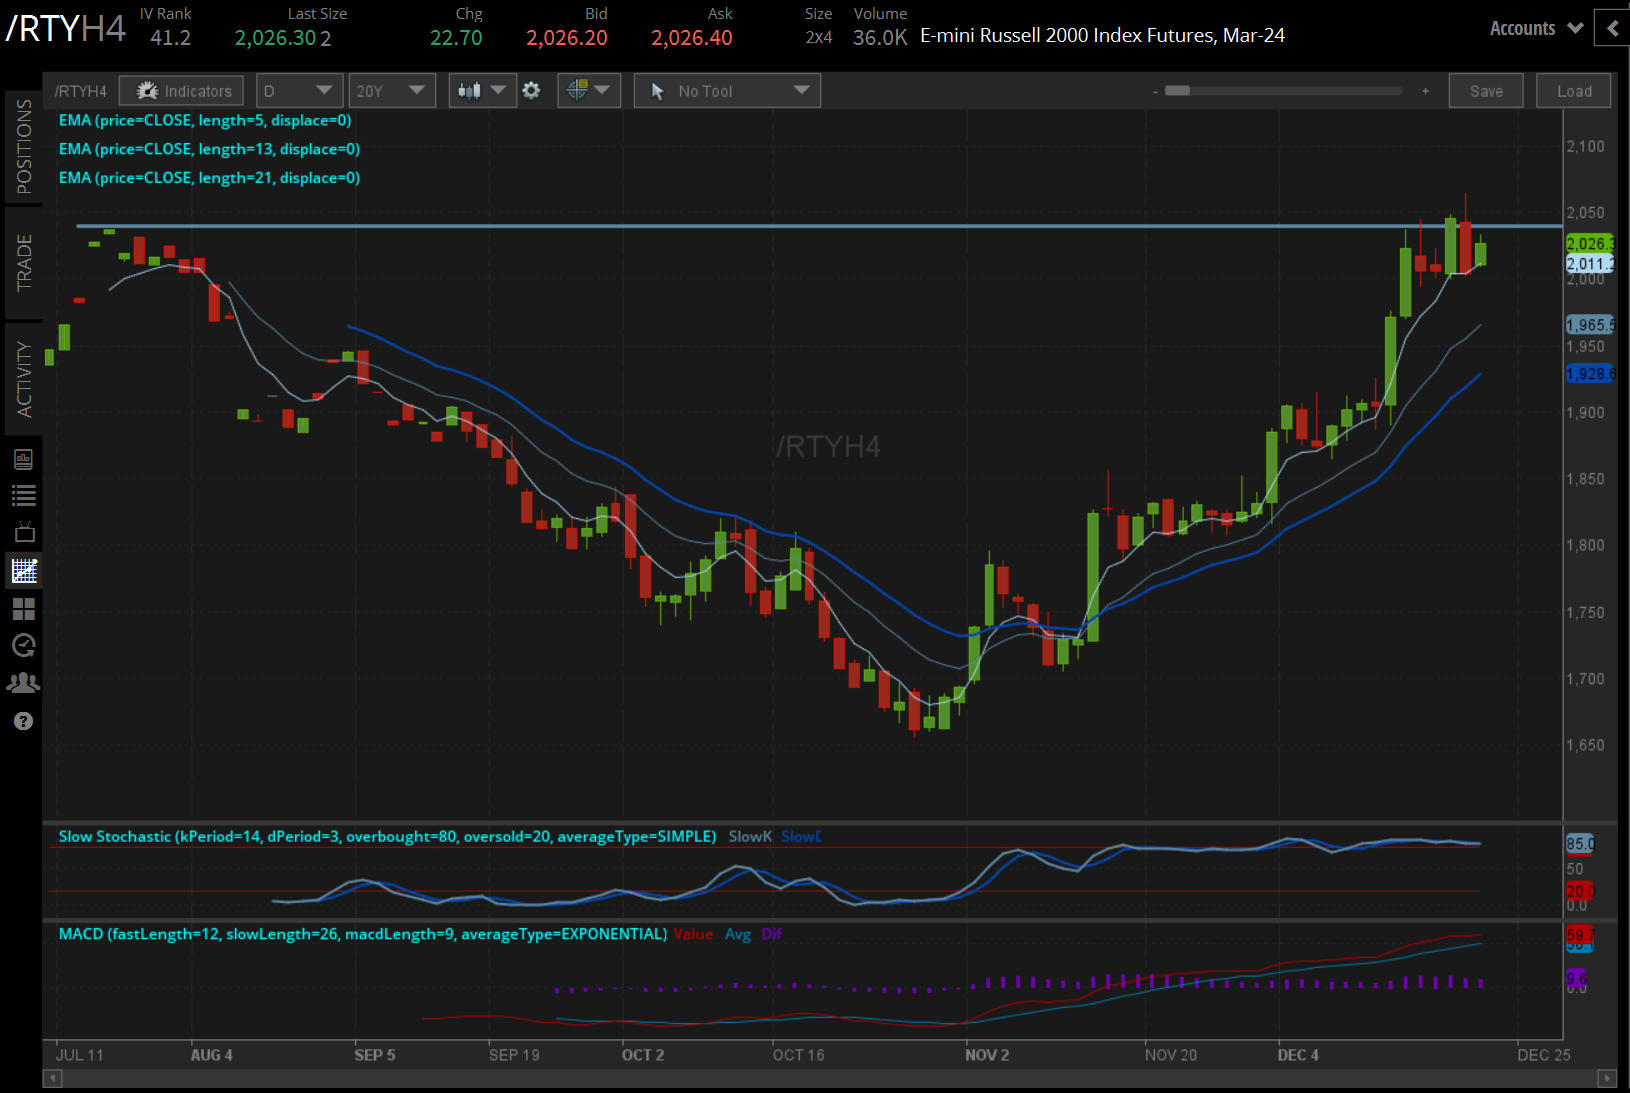
Task: Select the candlestick chart style icon
Action: tap(470, 90)
